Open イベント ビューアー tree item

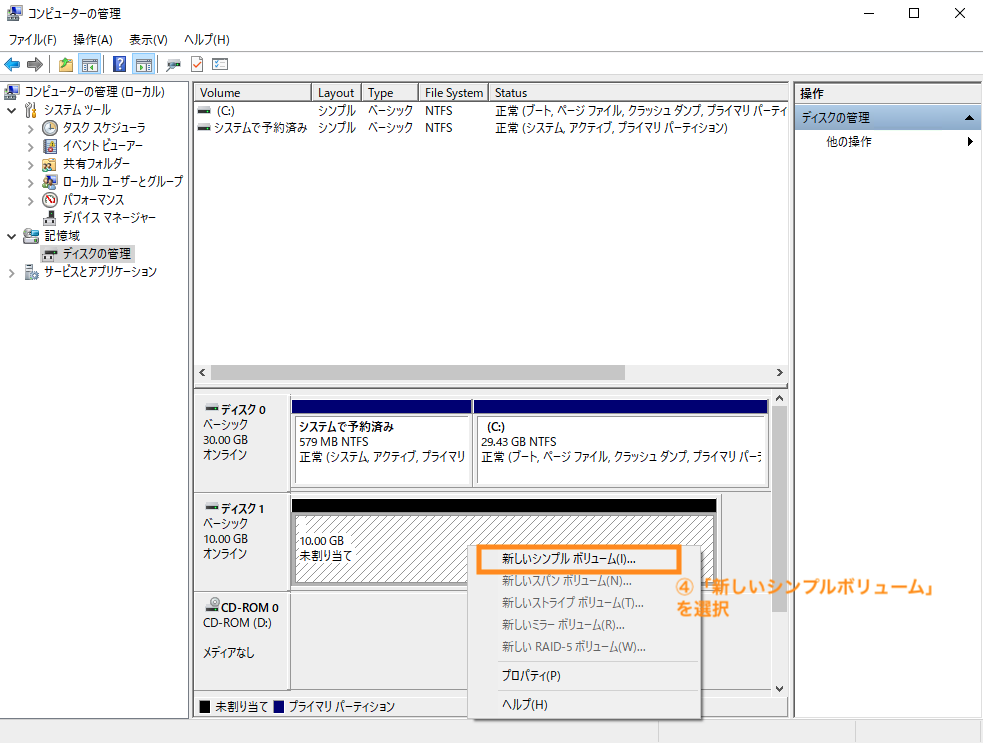point(102,146)
